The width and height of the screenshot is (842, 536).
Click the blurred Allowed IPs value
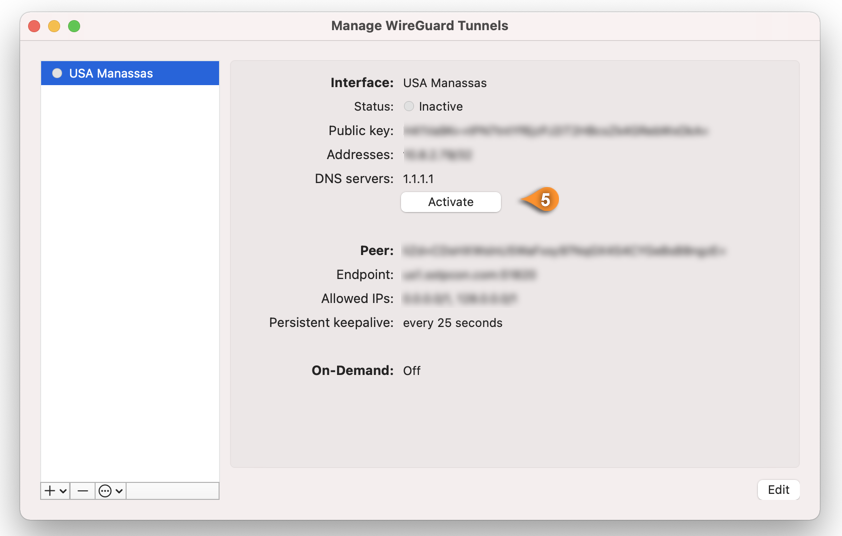pyautogui.click(x=460, y=299)
